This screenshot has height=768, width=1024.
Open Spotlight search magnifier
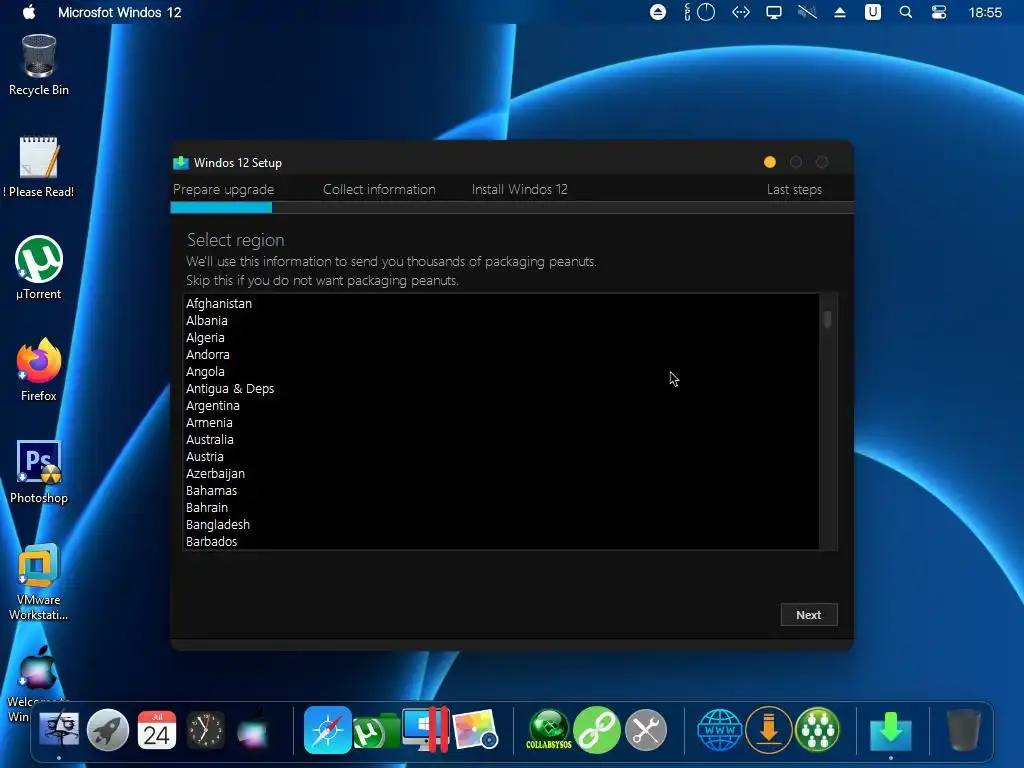pyautogui.click(x=906, y=12)
